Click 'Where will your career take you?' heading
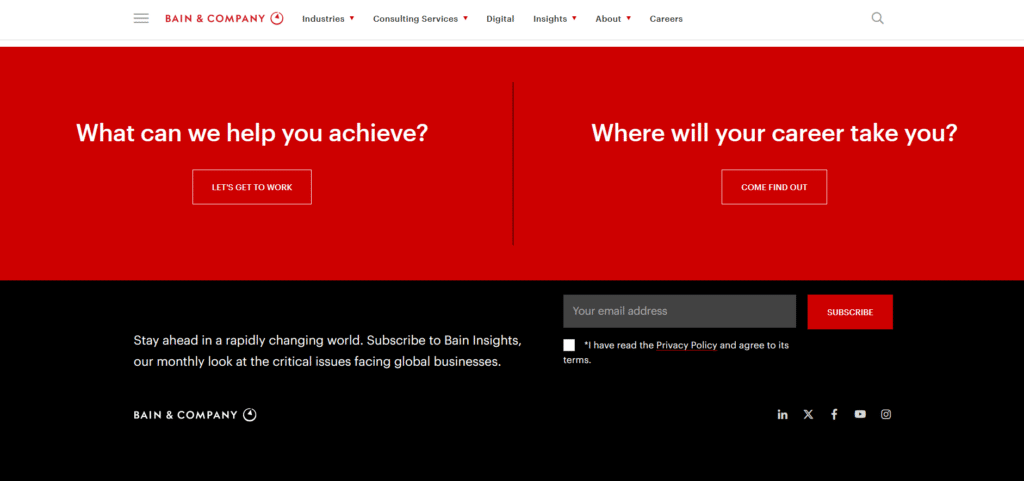 [x=774, y=133]
